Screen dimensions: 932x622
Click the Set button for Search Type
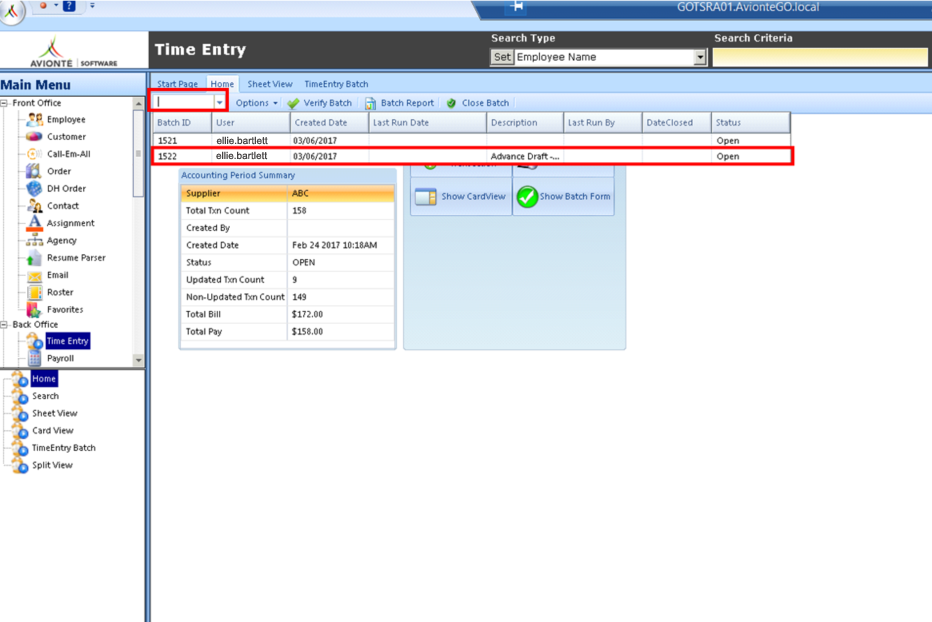(502, 57)
